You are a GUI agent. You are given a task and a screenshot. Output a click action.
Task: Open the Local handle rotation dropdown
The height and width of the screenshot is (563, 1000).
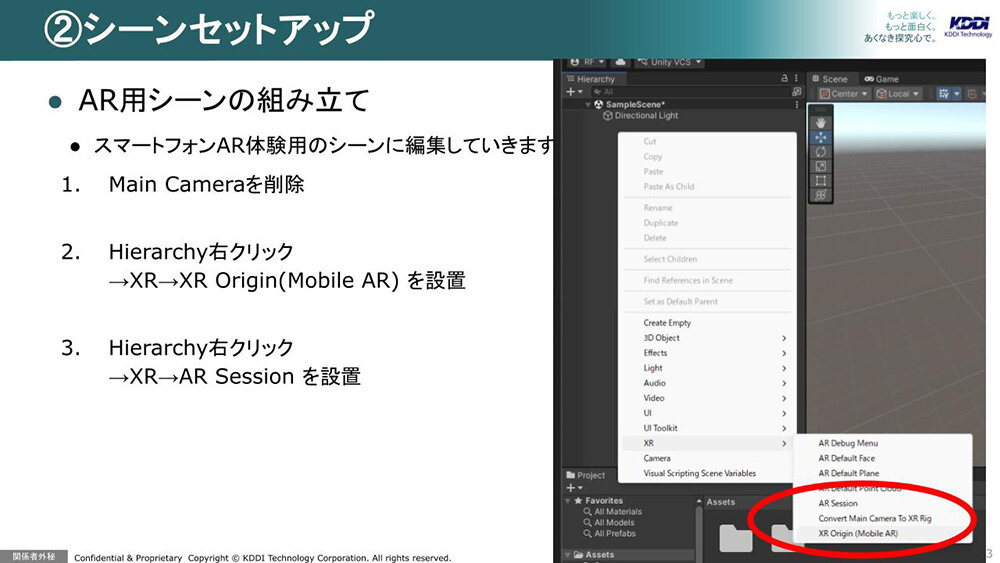[x=898, y=93]
